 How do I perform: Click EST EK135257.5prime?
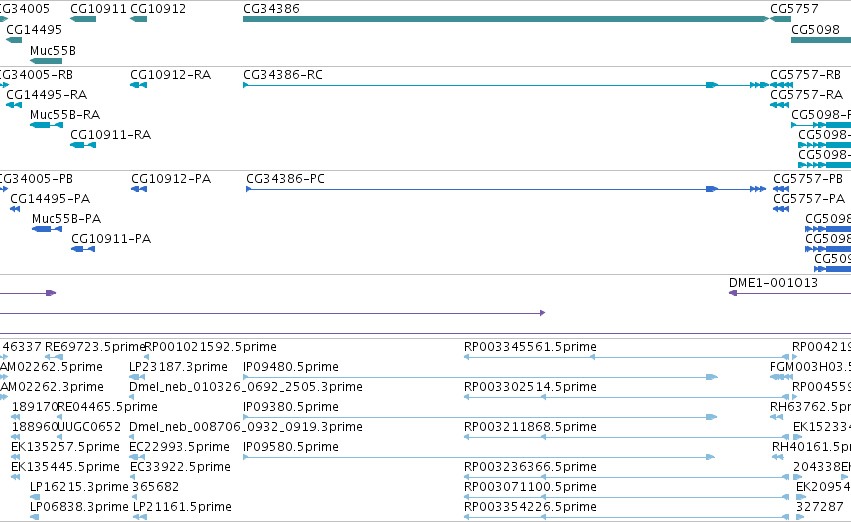coord(65,447)
